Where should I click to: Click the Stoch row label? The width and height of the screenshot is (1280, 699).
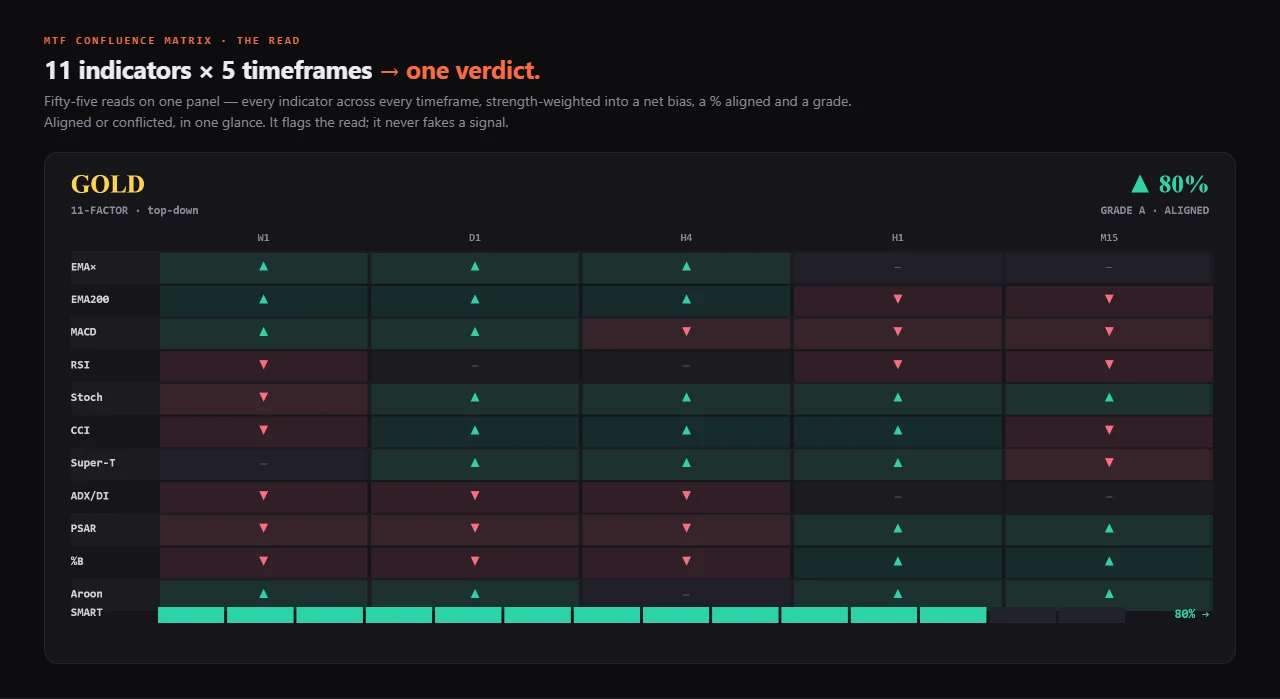click(x=87, y=397)
